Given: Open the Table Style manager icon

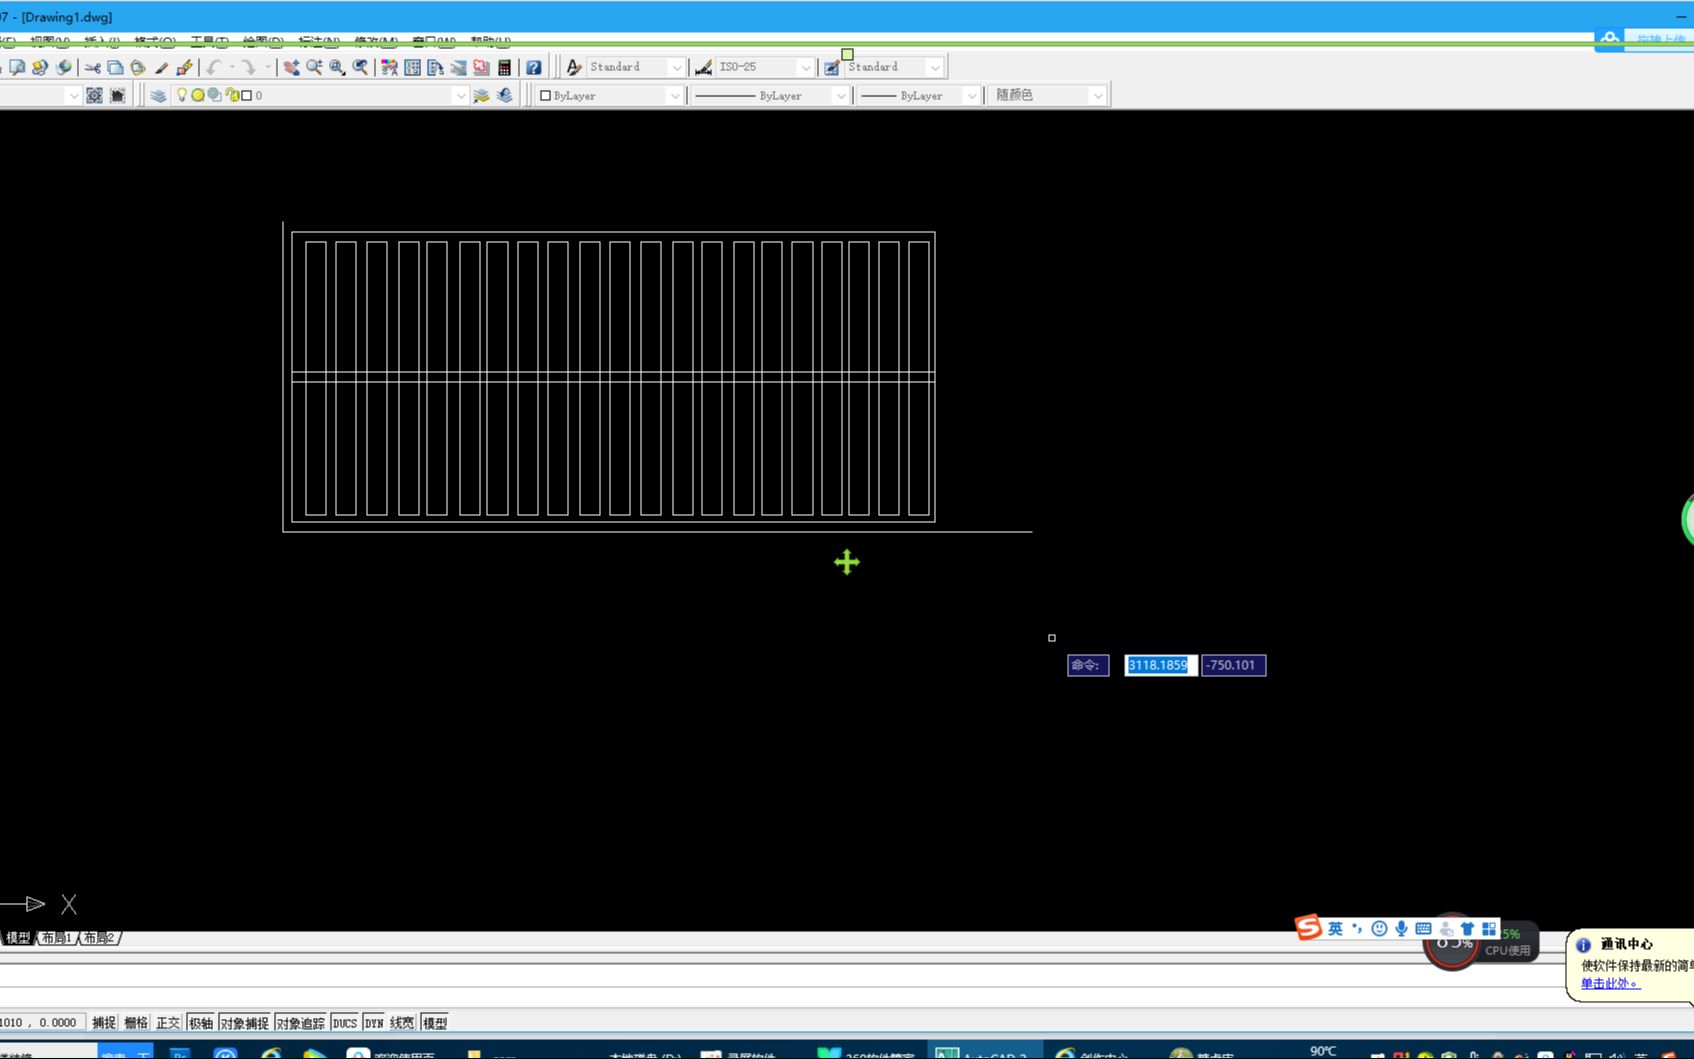Looking at the screenshot, I should coord(832,67).
